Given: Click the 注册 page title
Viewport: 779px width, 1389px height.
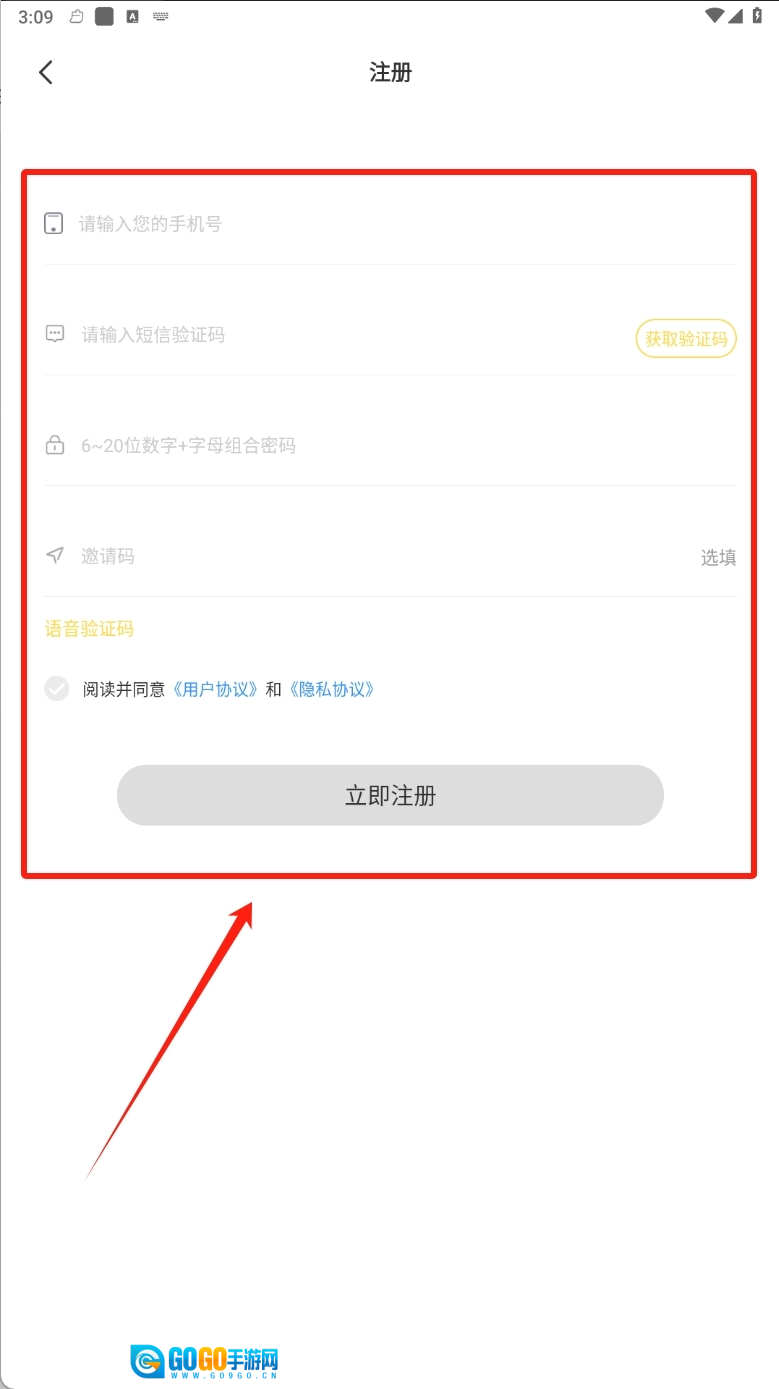Looking at the screenshot, I should tap(390, 72).
